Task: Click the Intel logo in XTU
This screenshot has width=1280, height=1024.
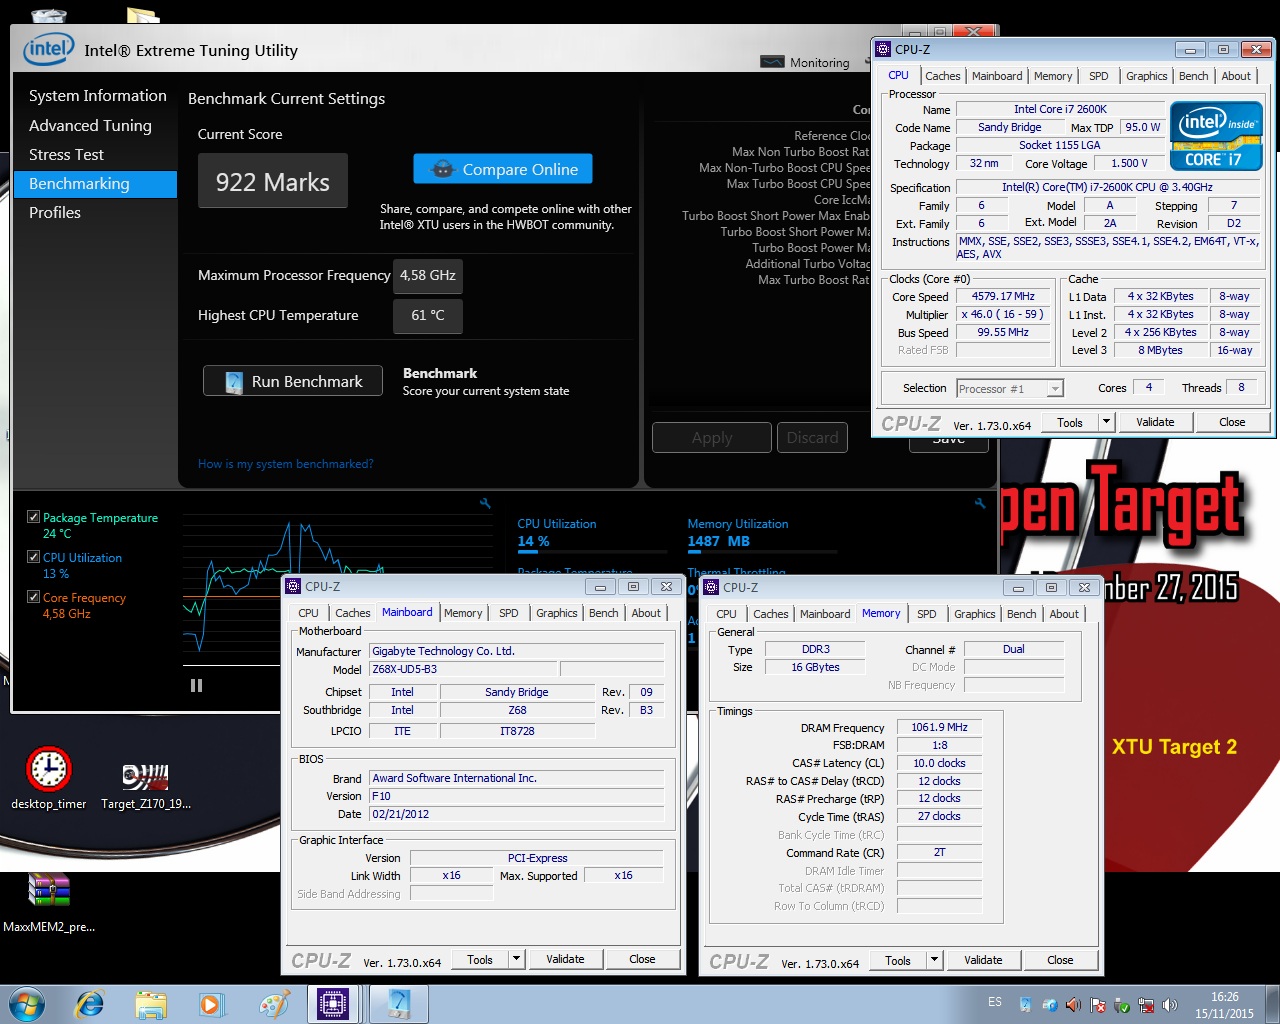Action: tap(49, 49)
